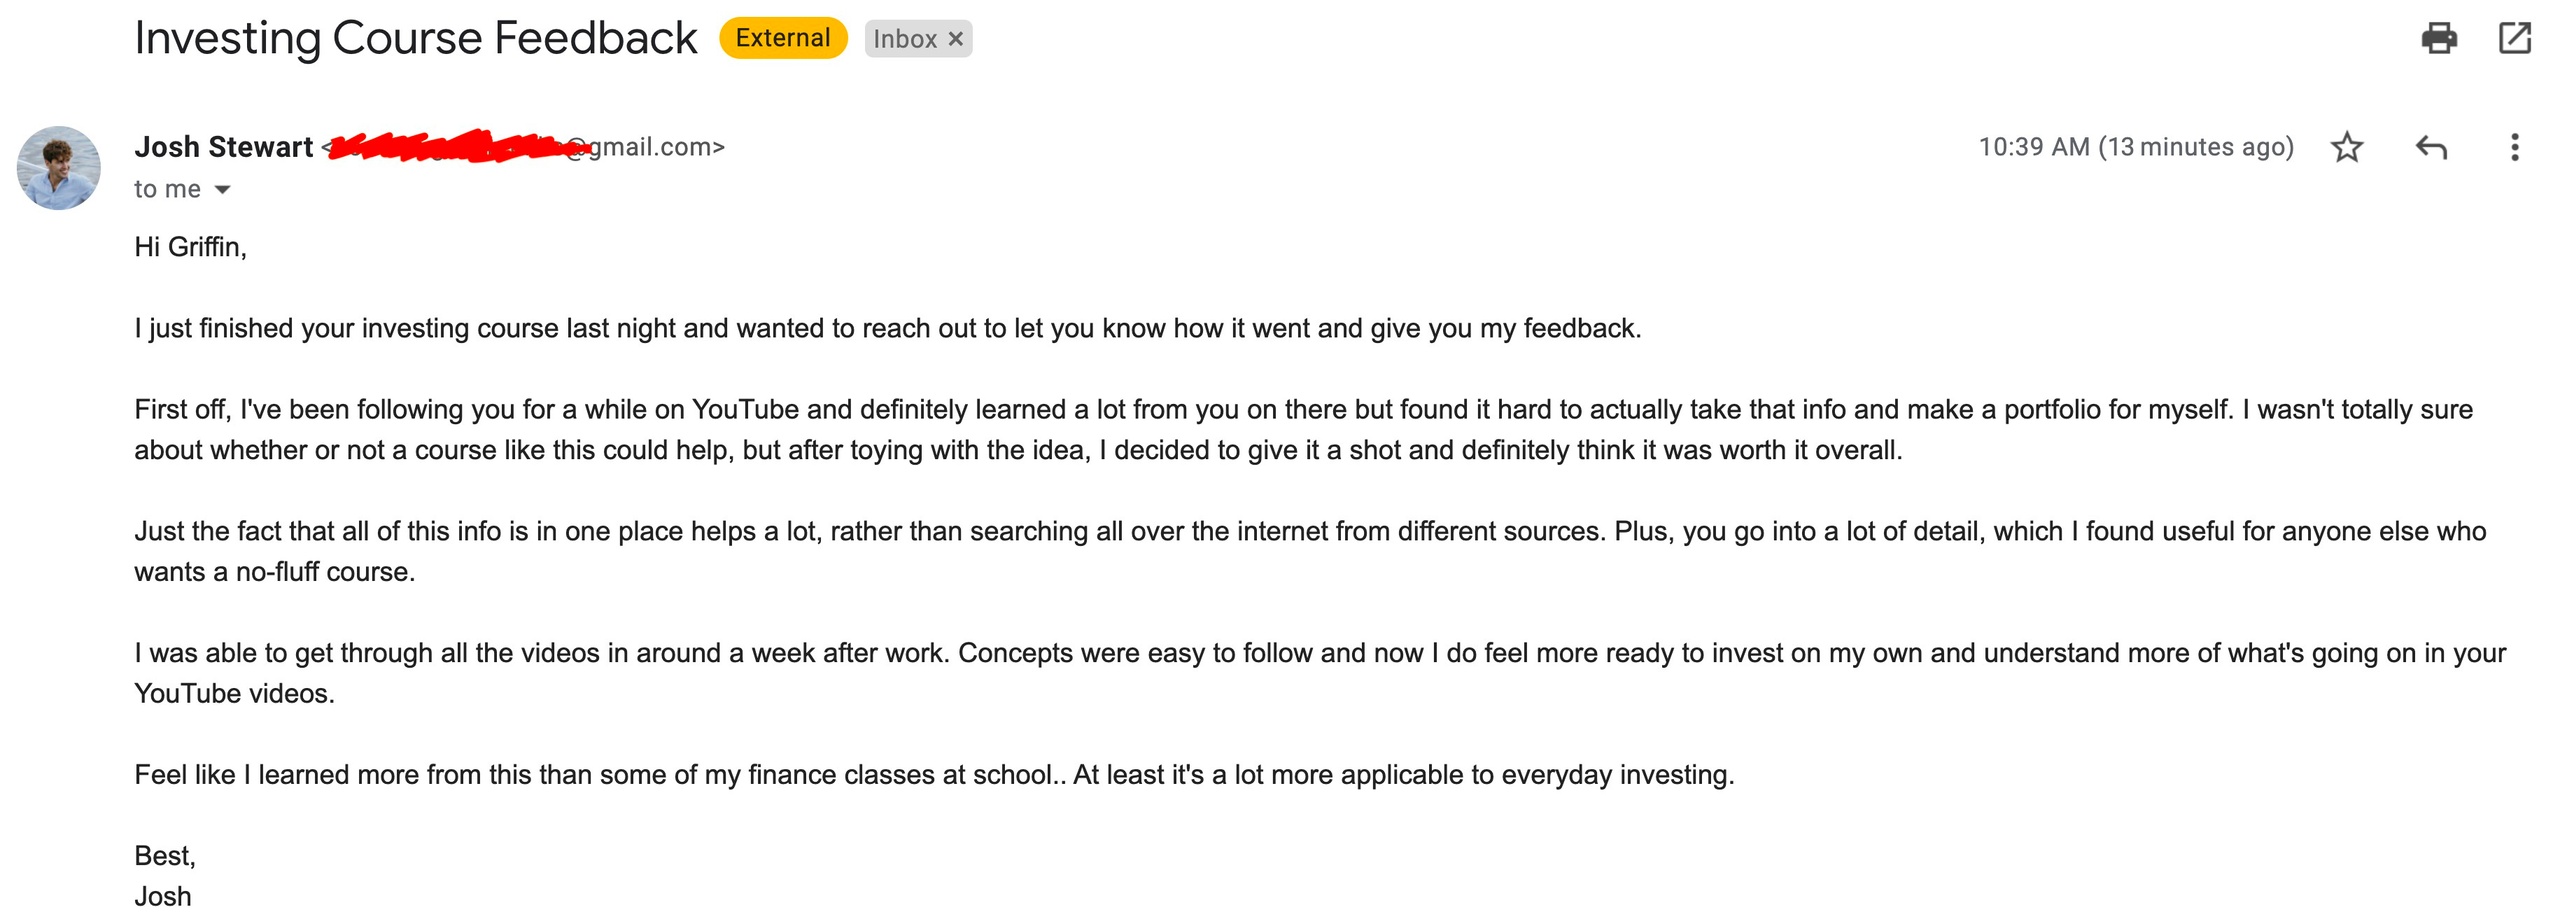Click the yellow External tag
2560x924 pixels.
pyautogui.click(x=783, y=38)
